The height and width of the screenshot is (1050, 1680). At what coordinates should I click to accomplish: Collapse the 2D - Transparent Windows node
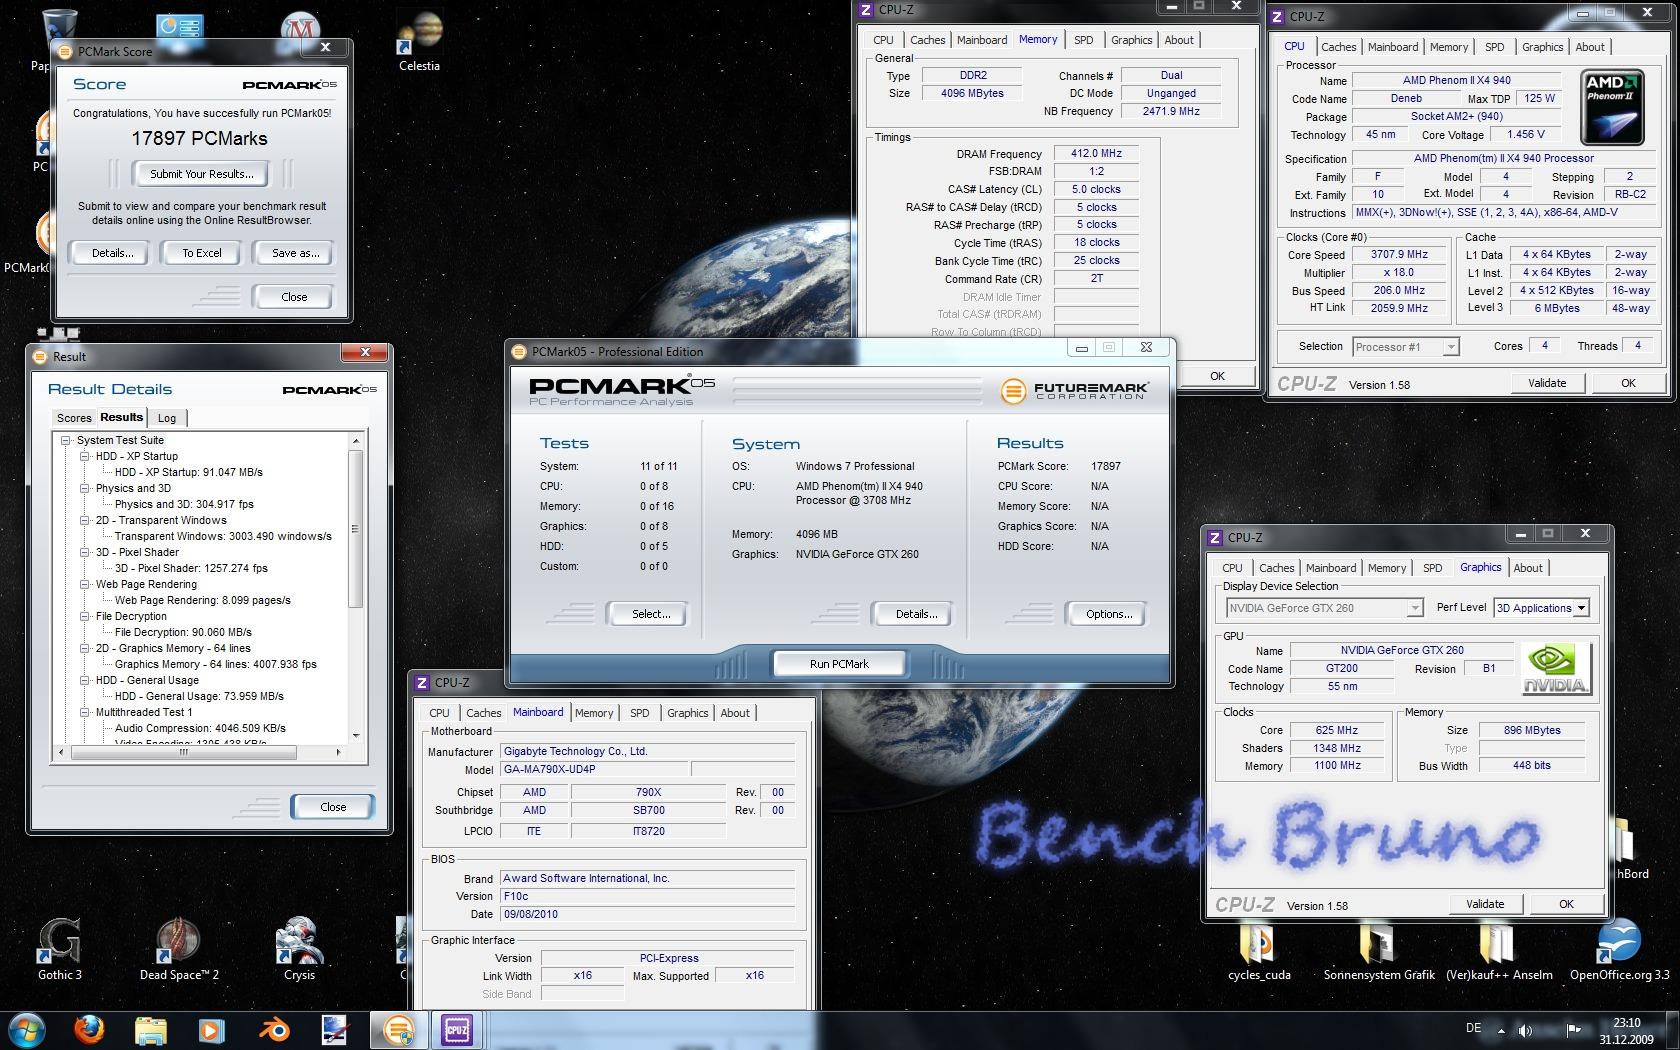click(85, 520)
